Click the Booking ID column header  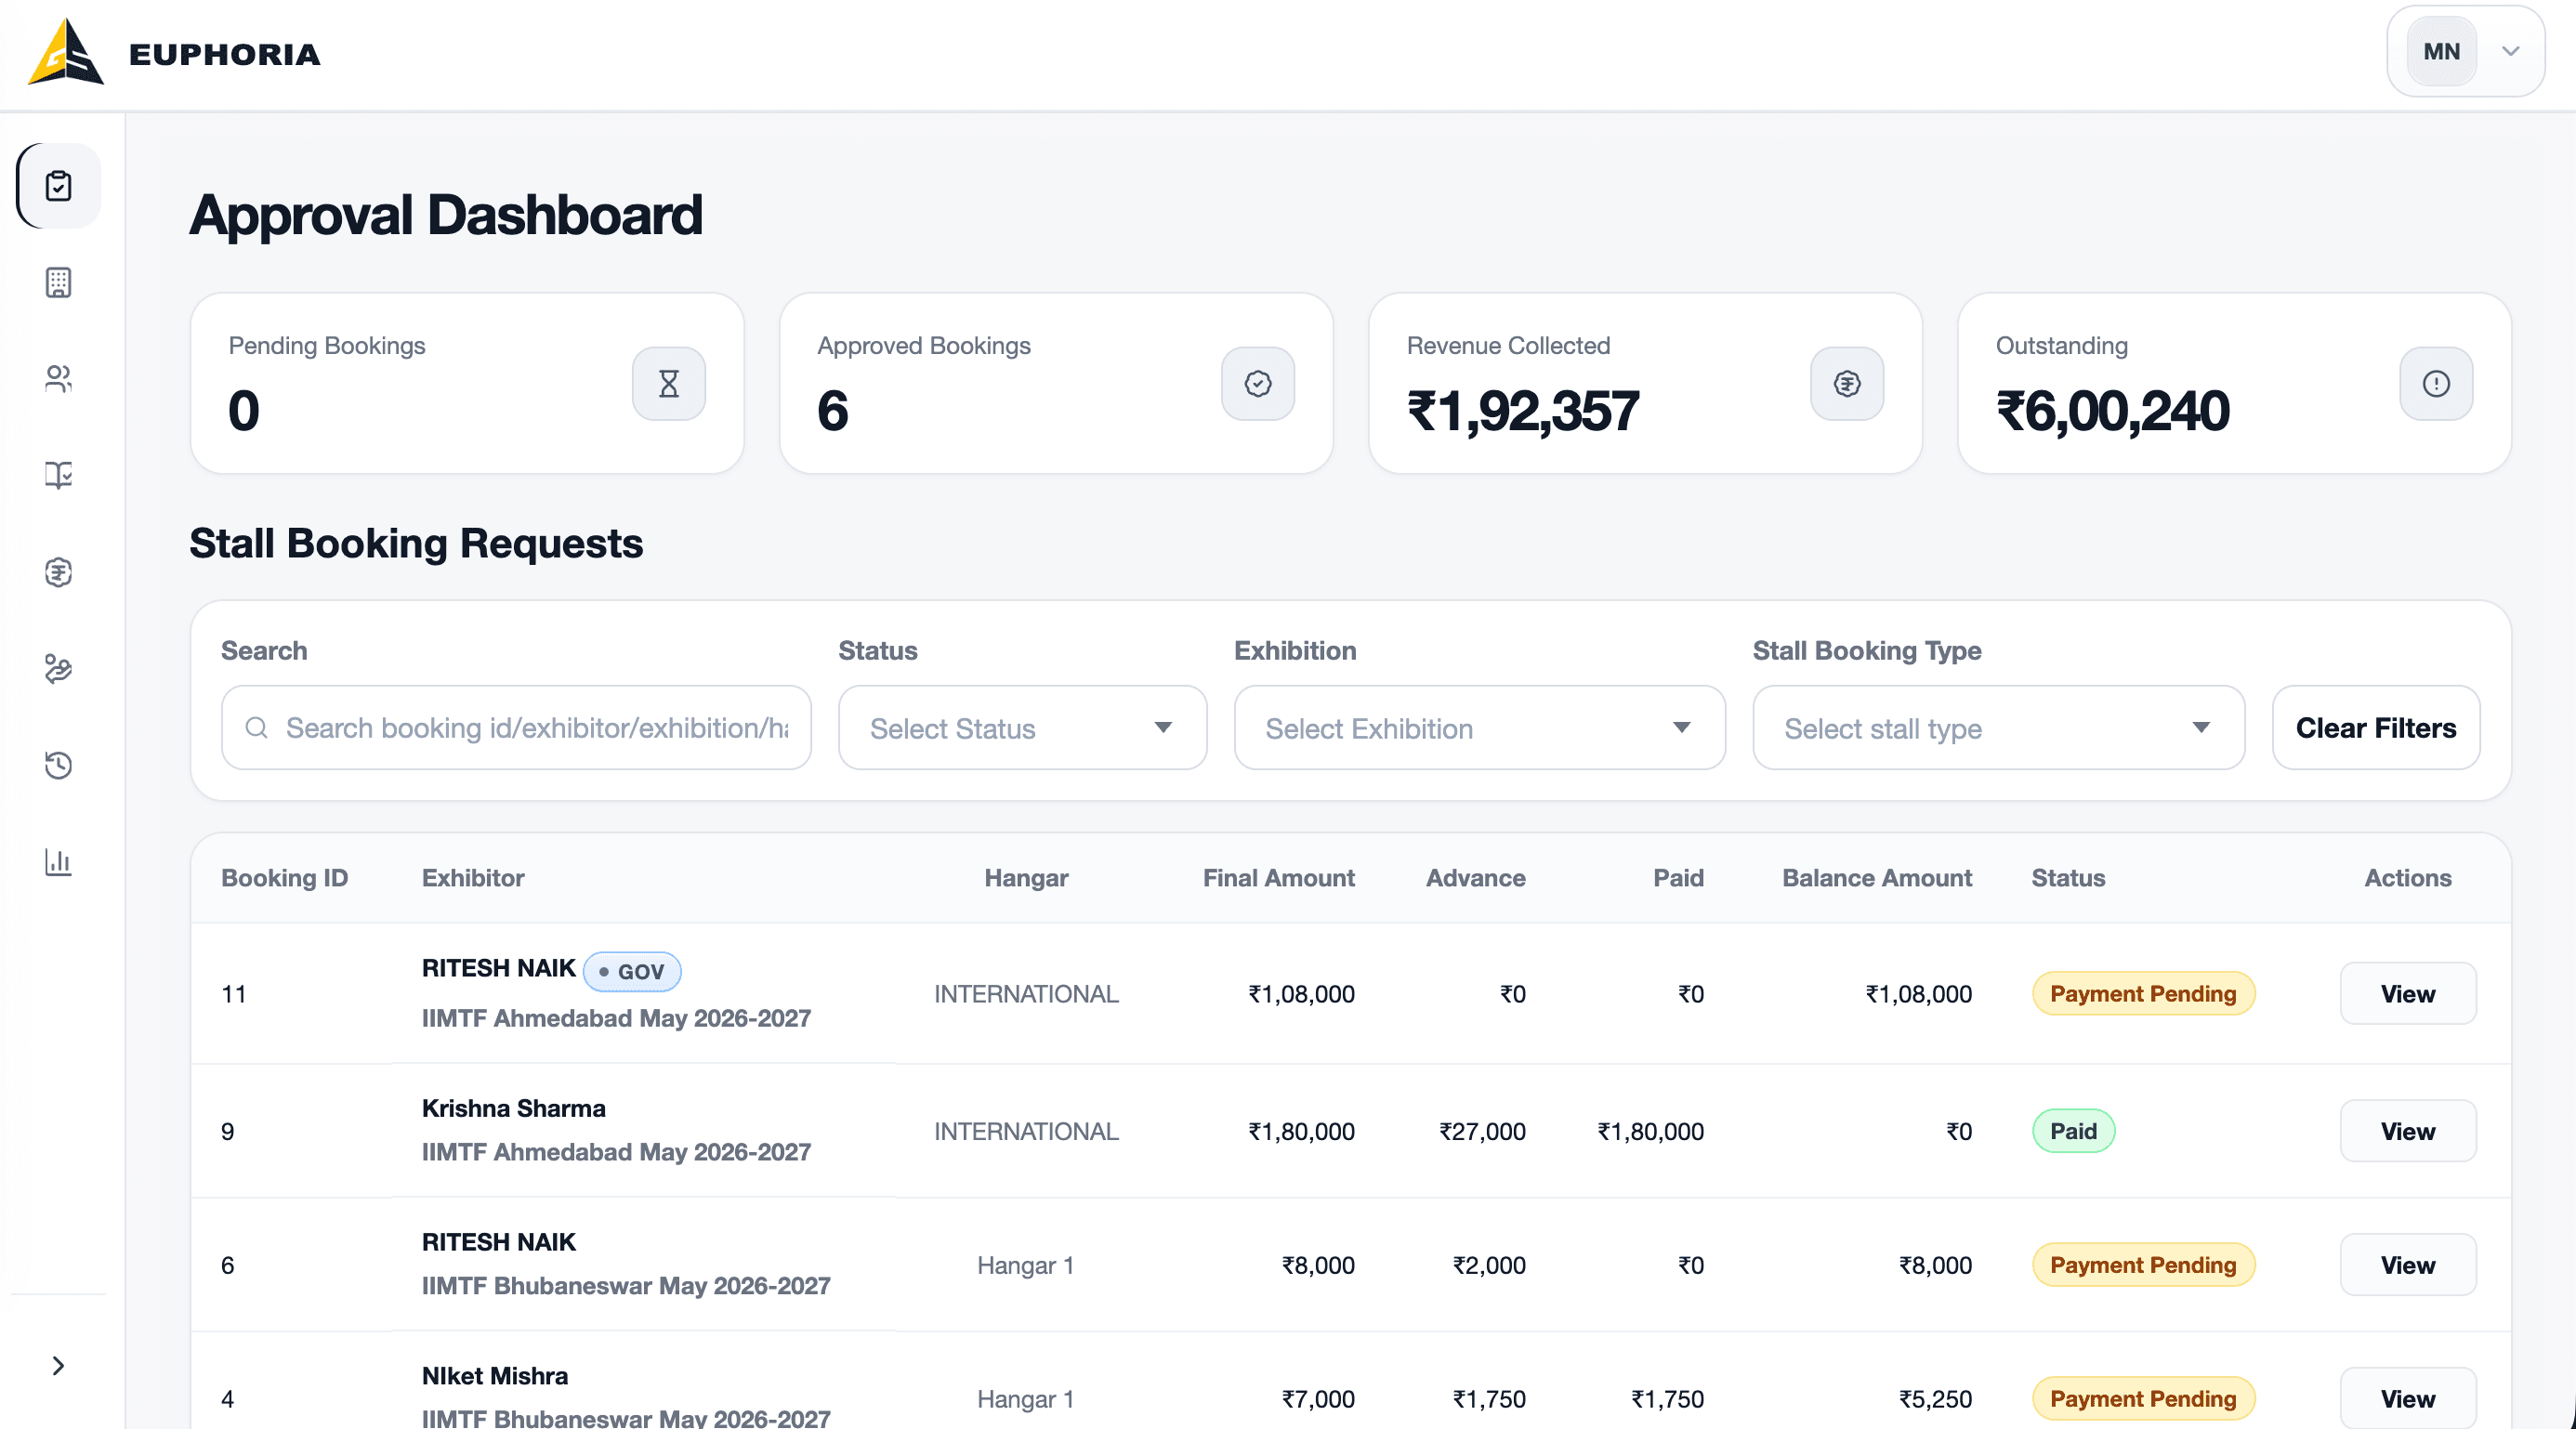click(284, 878)
